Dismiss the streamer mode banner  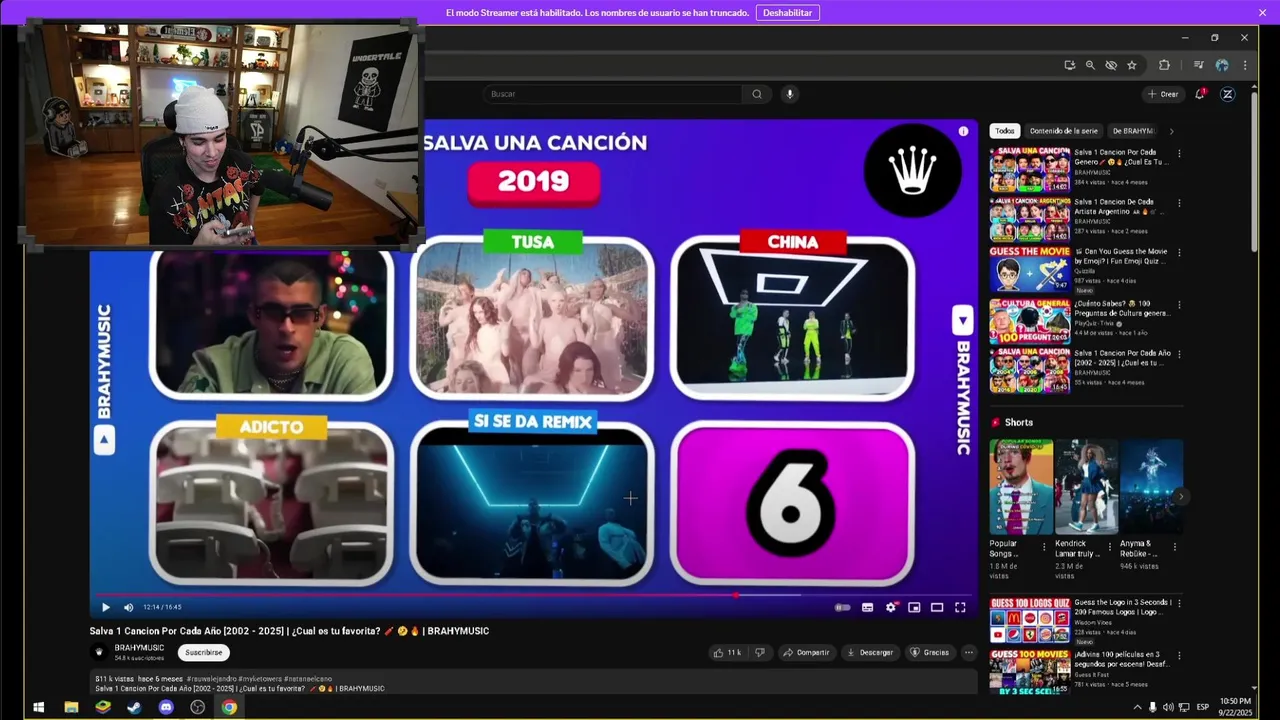1262,12
